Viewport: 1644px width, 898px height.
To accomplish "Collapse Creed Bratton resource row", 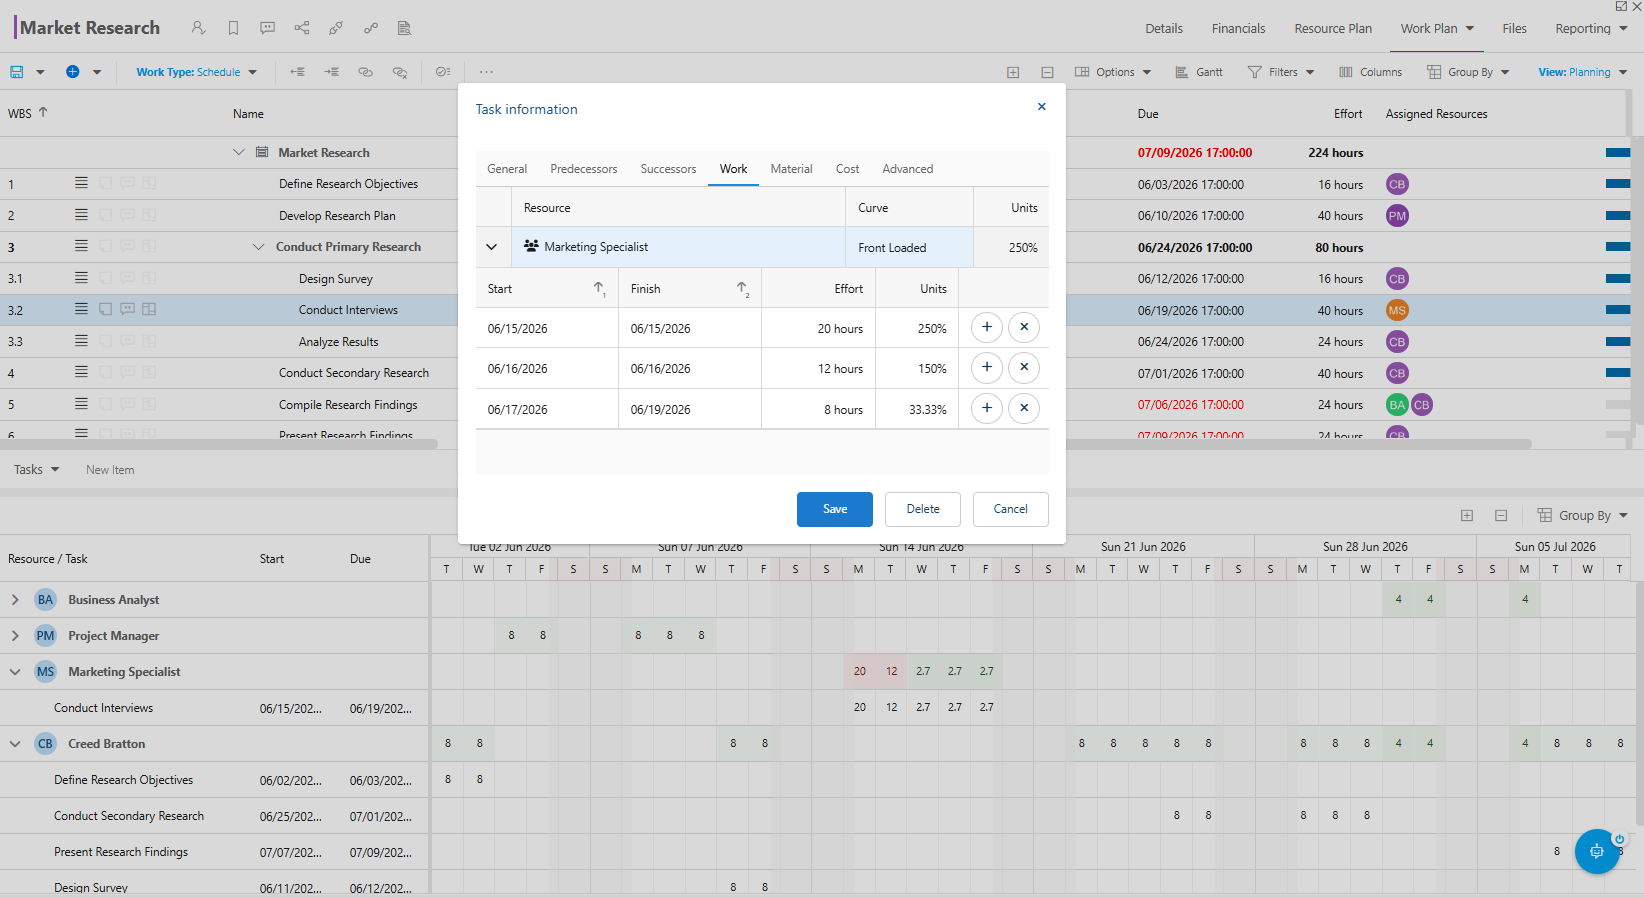I will [x=15, y=744].
